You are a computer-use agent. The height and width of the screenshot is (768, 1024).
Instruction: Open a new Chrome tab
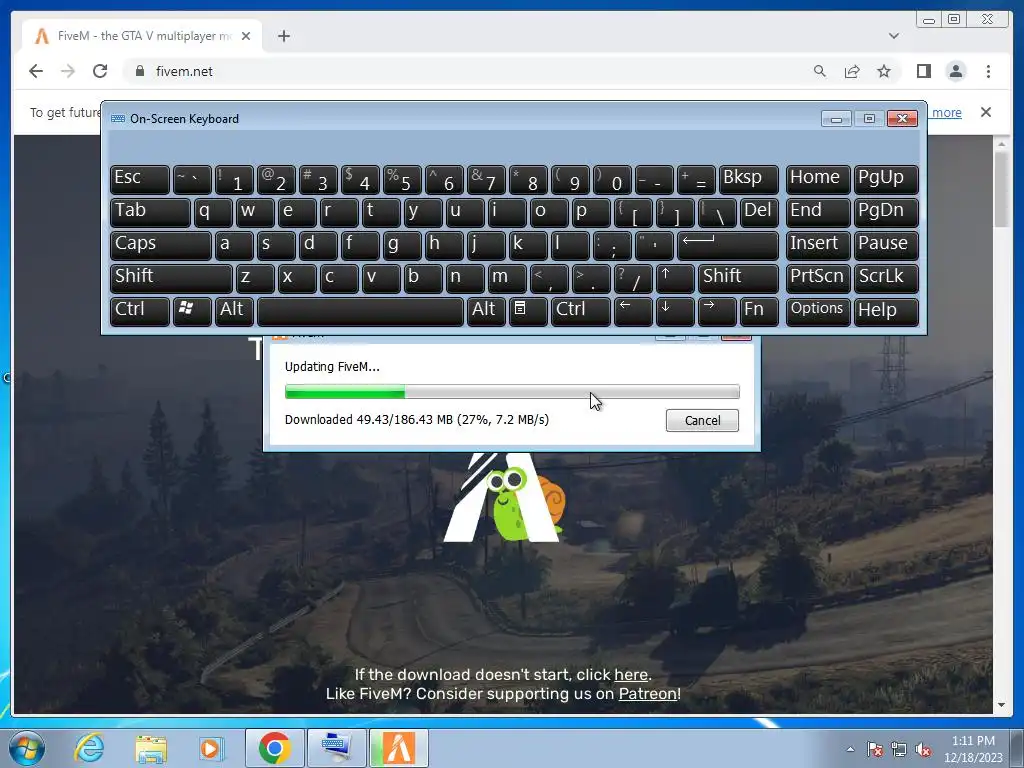[x=283, y=36]
